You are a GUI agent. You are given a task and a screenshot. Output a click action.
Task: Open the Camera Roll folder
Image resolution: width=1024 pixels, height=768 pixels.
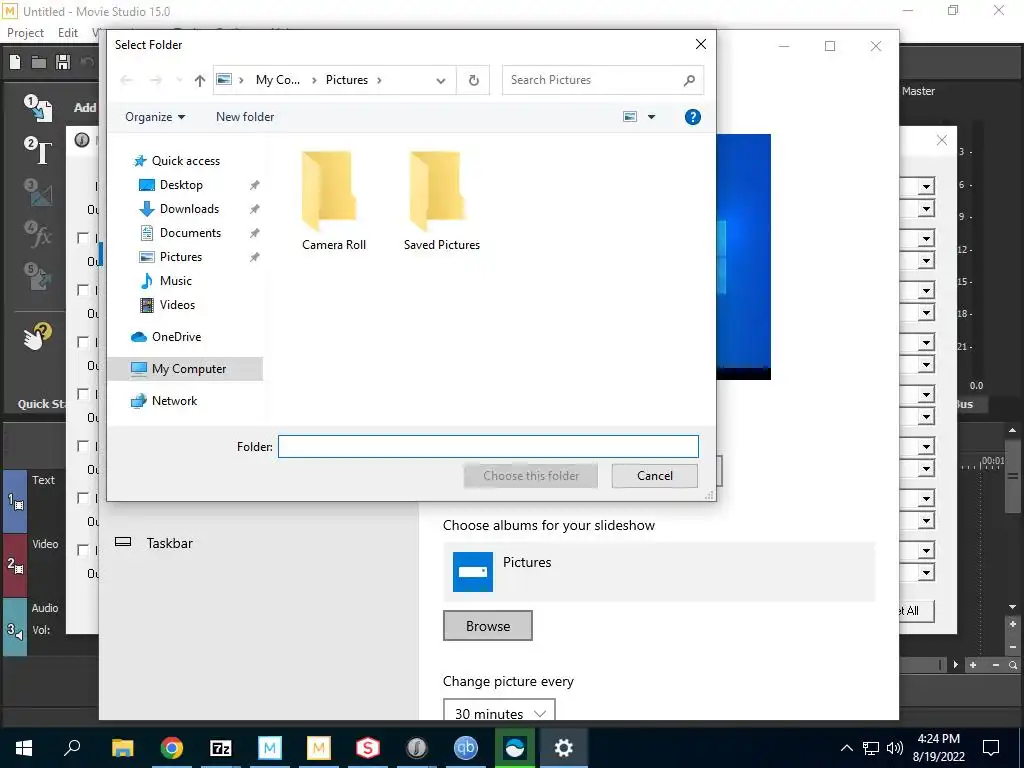tap(333, 200)
